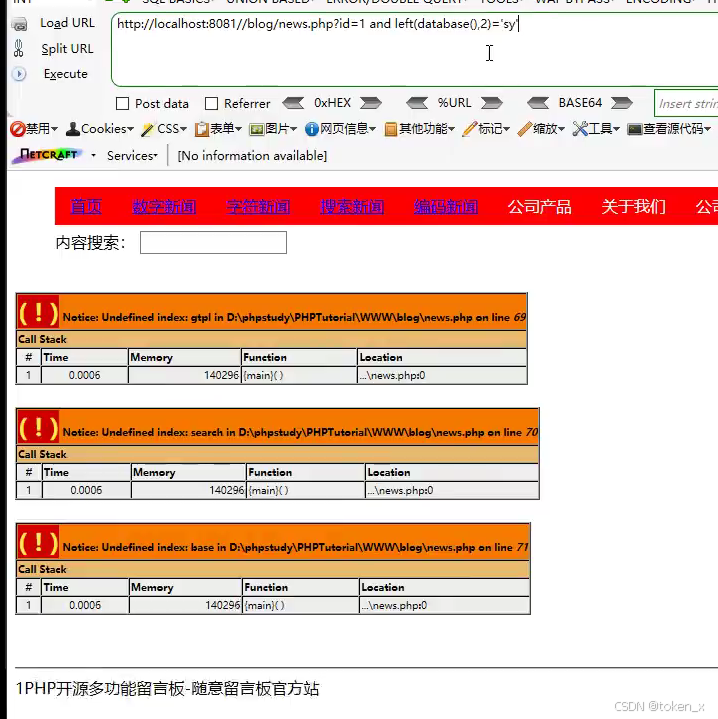The image size is (718, 719).
Task: Open the Cookies dropdown menu
Action: (x=130, y=129)
